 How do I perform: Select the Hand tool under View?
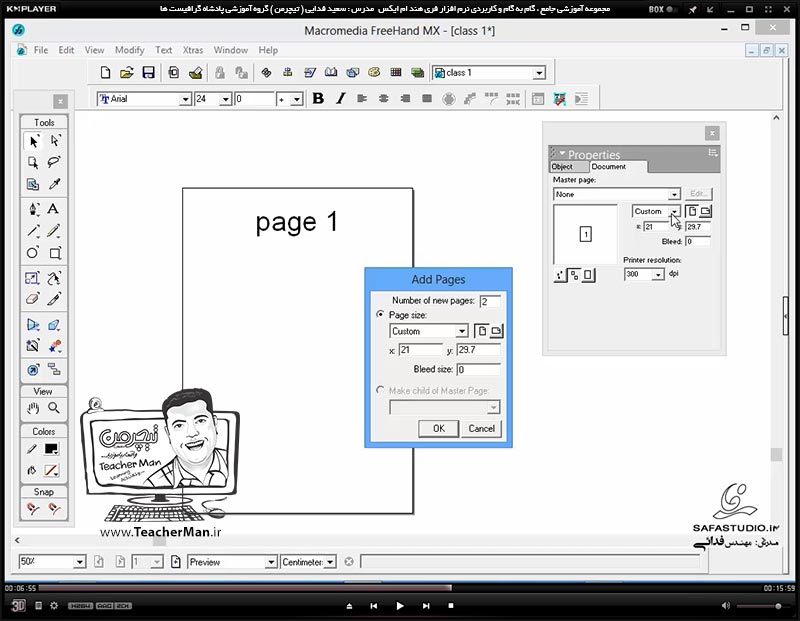33,408
